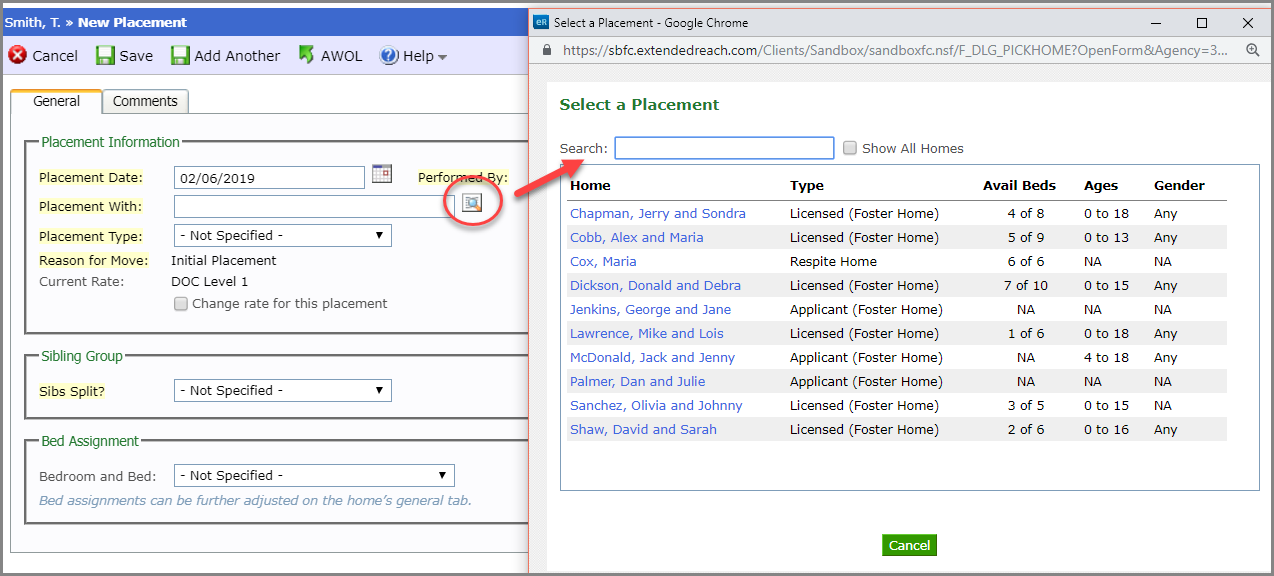Click 'Smith, T. » New Placement' title

[x=95, y=21]
